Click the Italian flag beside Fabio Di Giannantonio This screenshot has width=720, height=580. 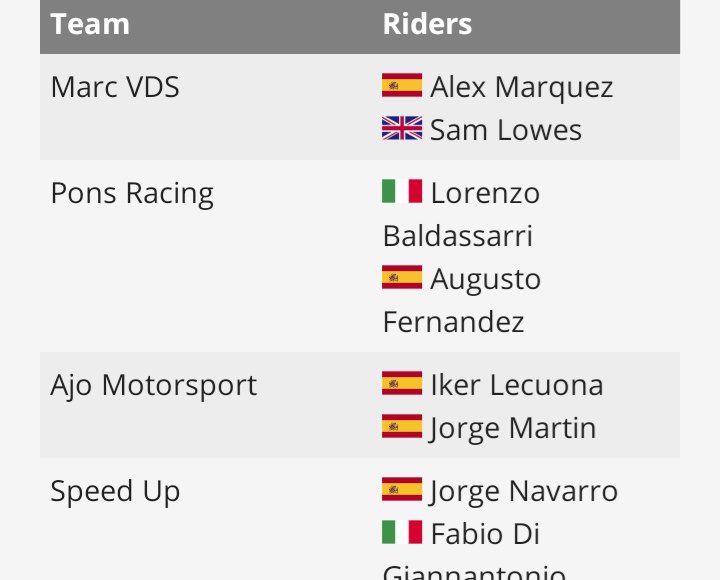click(401, 532)
